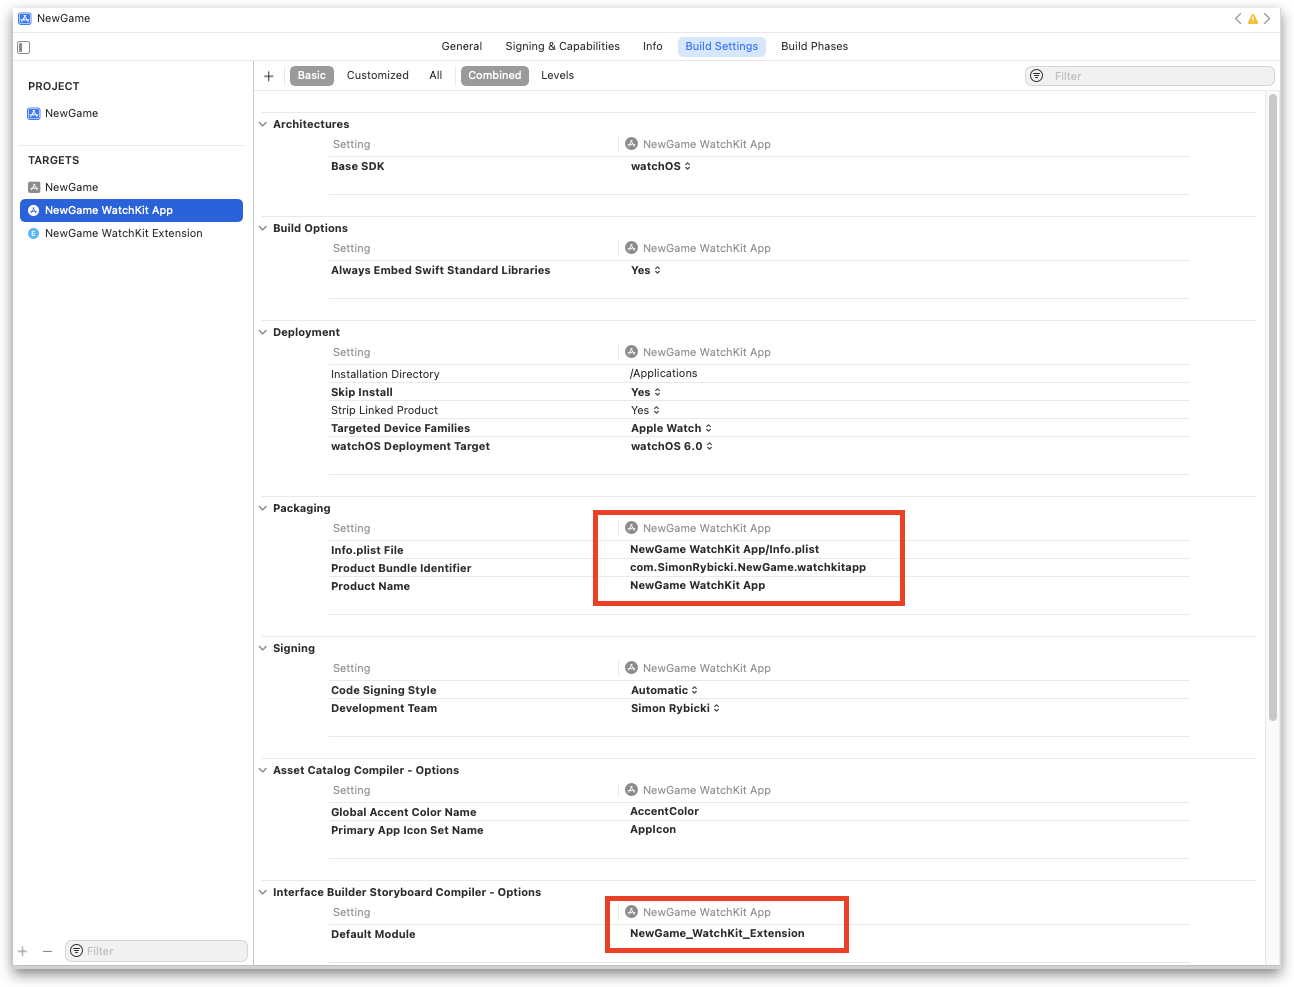Open Base SDK watchOS dropdown
This screenshot has width=1294, height=987.
pyautogui.click(x=661, y=167)
